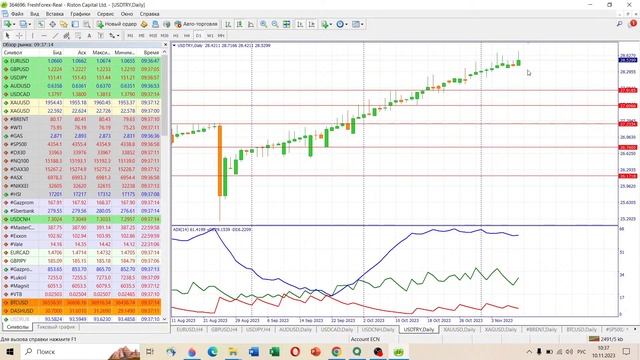Screen dimensions: 640x360
Task: Toggle Chart Shift icon
Action: tap(312, 24)
